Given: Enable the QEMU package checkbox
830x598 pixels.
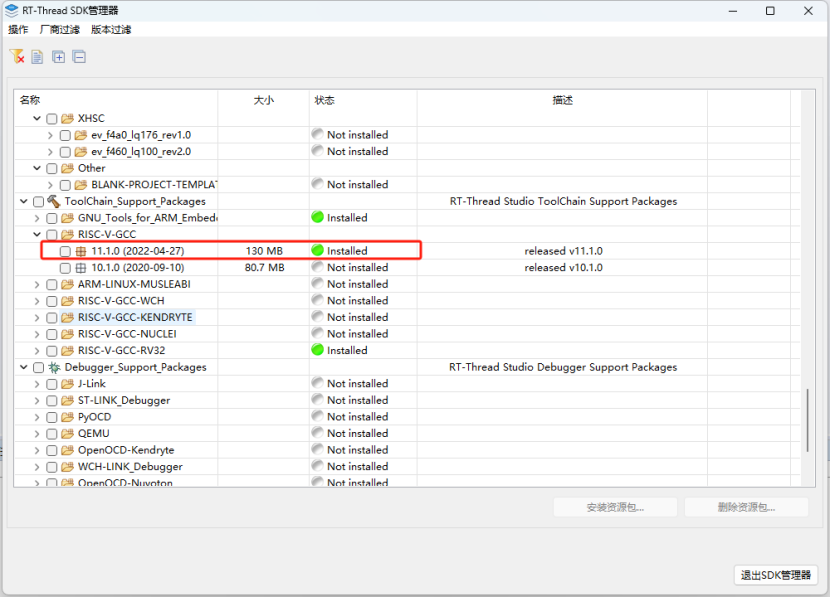Looking at the screenshot, I should [x=51, y=434].
